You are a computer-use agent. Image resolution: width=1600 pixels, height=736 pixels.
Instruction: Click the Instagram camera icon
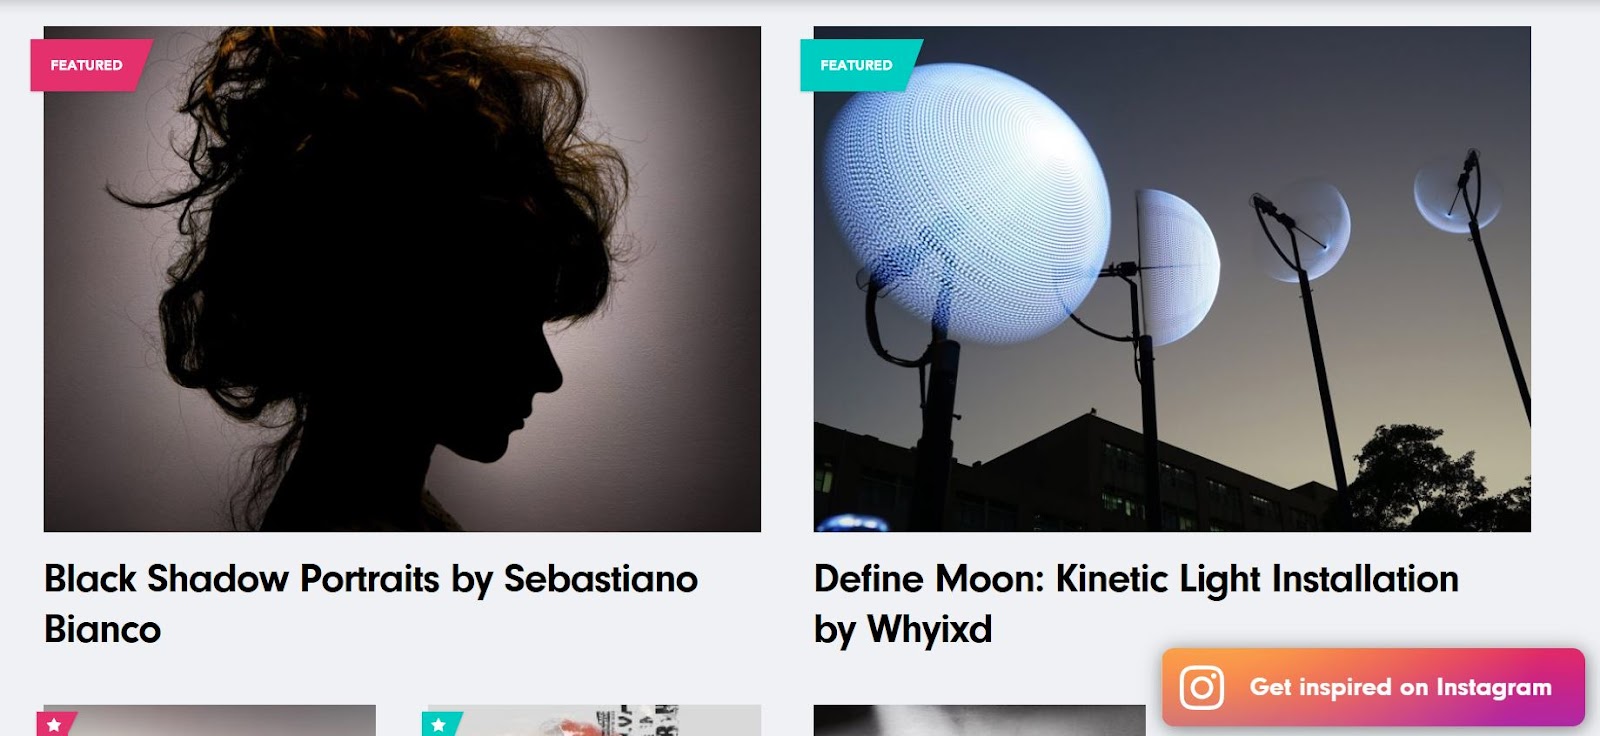(1201, 687)
